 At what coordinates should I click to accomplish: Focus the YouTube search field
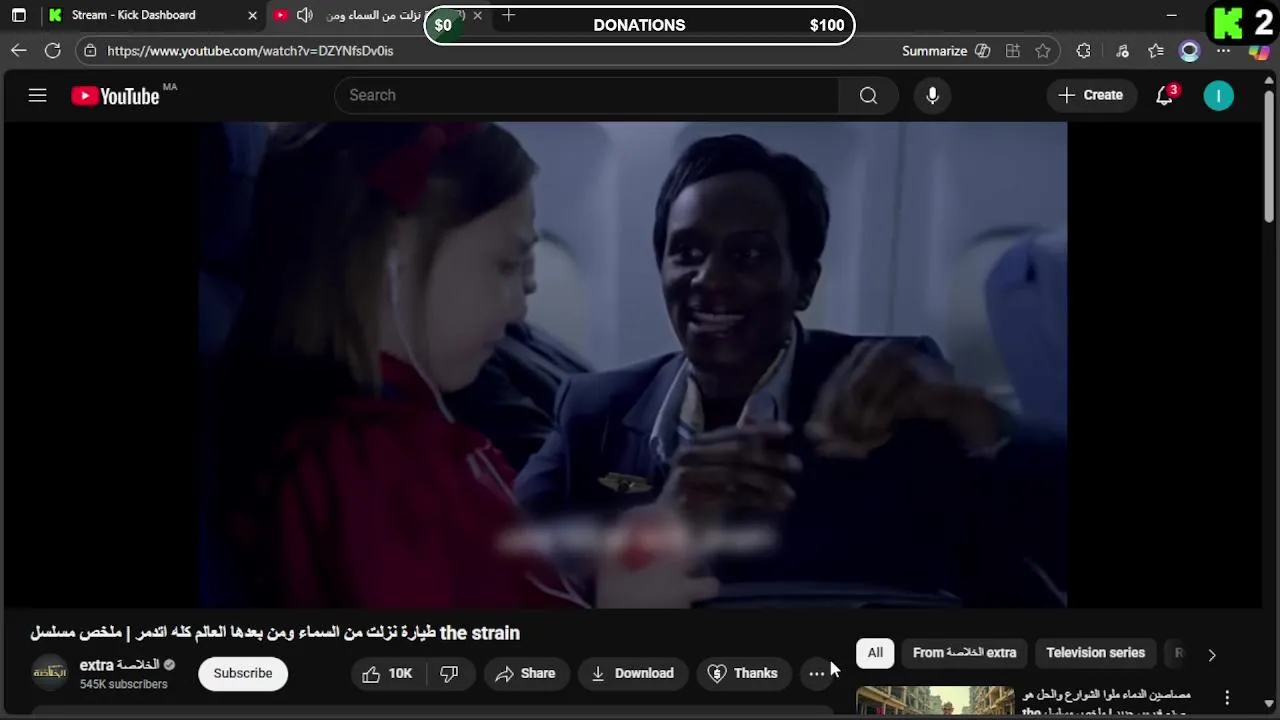[x=587, y=95]
